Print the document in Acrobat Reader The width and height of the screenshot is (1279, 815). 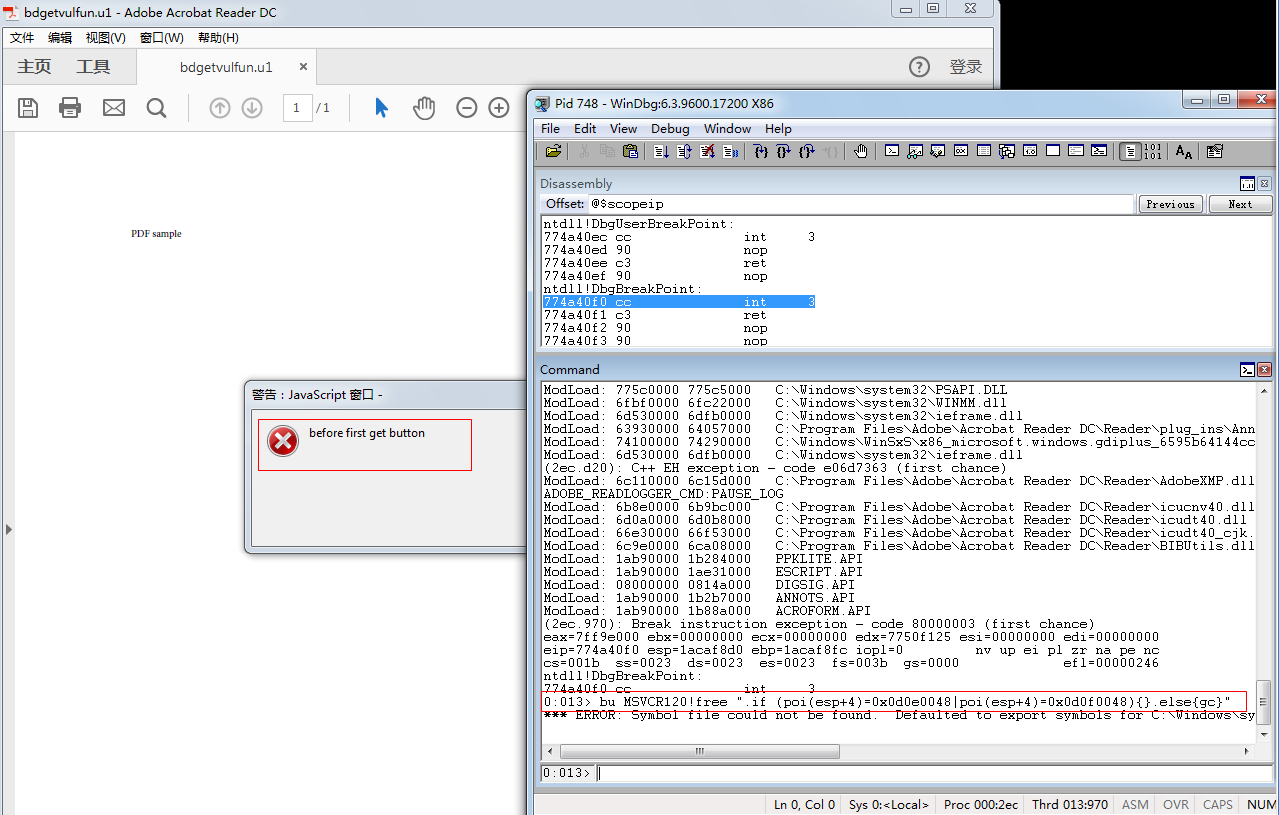coord(70,108)
